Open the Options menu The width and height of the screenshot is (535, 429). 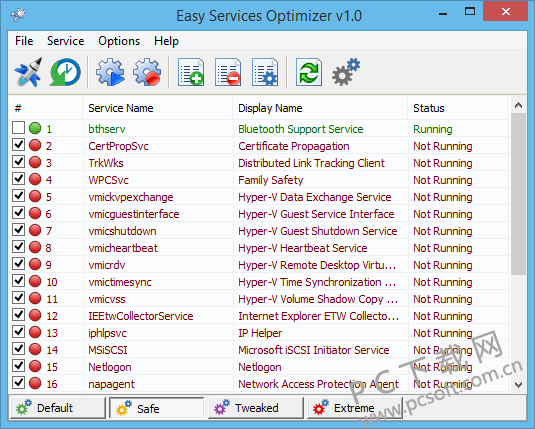pos(119,41)
